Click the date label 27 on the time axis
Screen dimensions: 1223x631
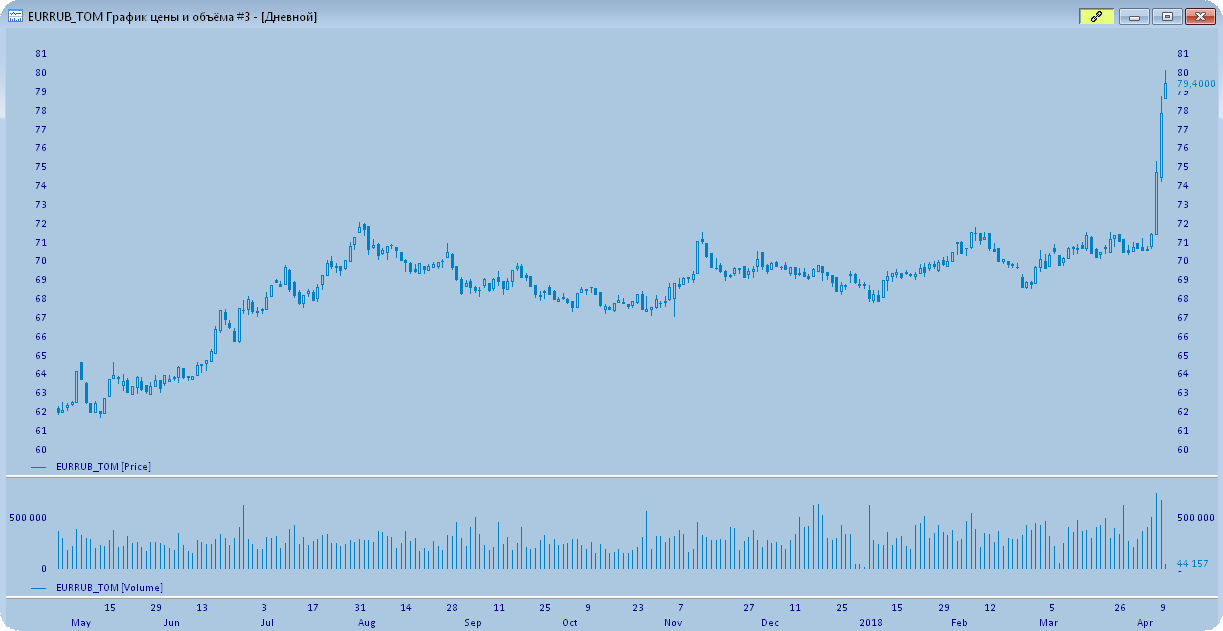click(748, 607)
